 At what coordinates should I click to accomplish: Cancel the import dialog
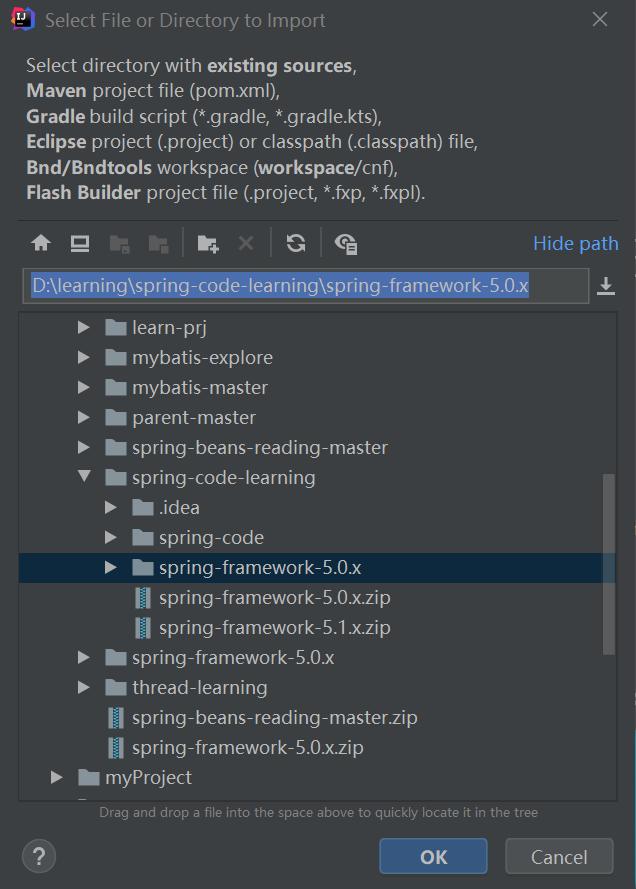point(559,857)
